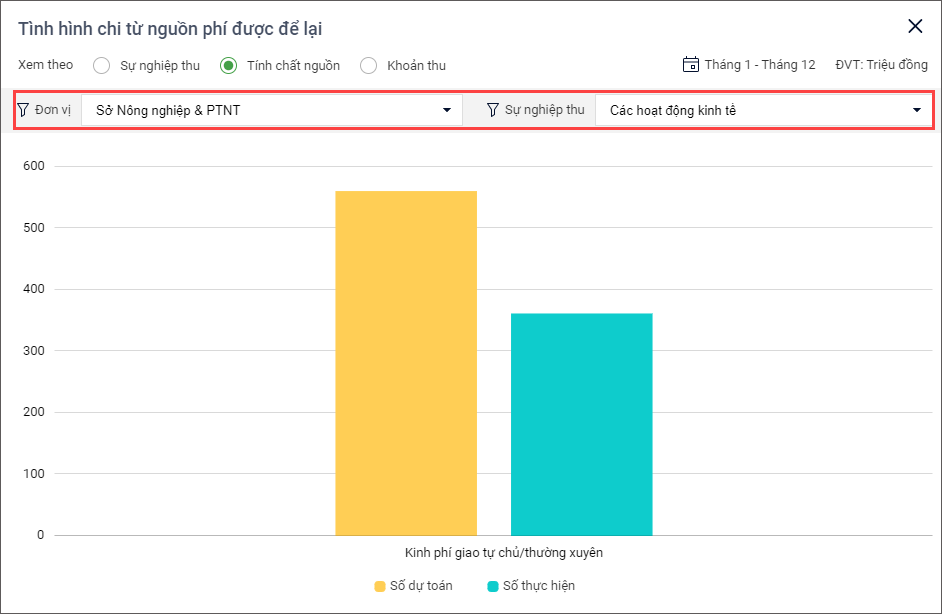Click the Sự nghiệp thu dropdown arrow
Viewport: 942px width, 614px height.
point(917,110)
